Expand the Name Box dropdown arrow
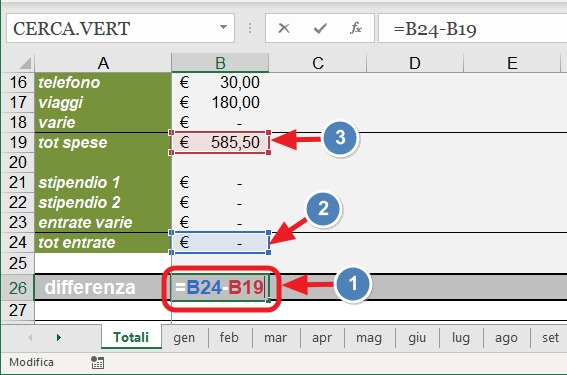 click(223, 27)
